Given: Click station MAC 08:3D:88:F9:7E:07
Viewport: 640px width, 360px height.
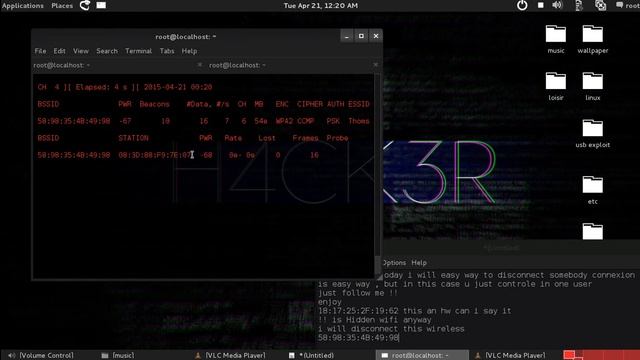Looking at the screenshot, I should click(x=154, y=155).
